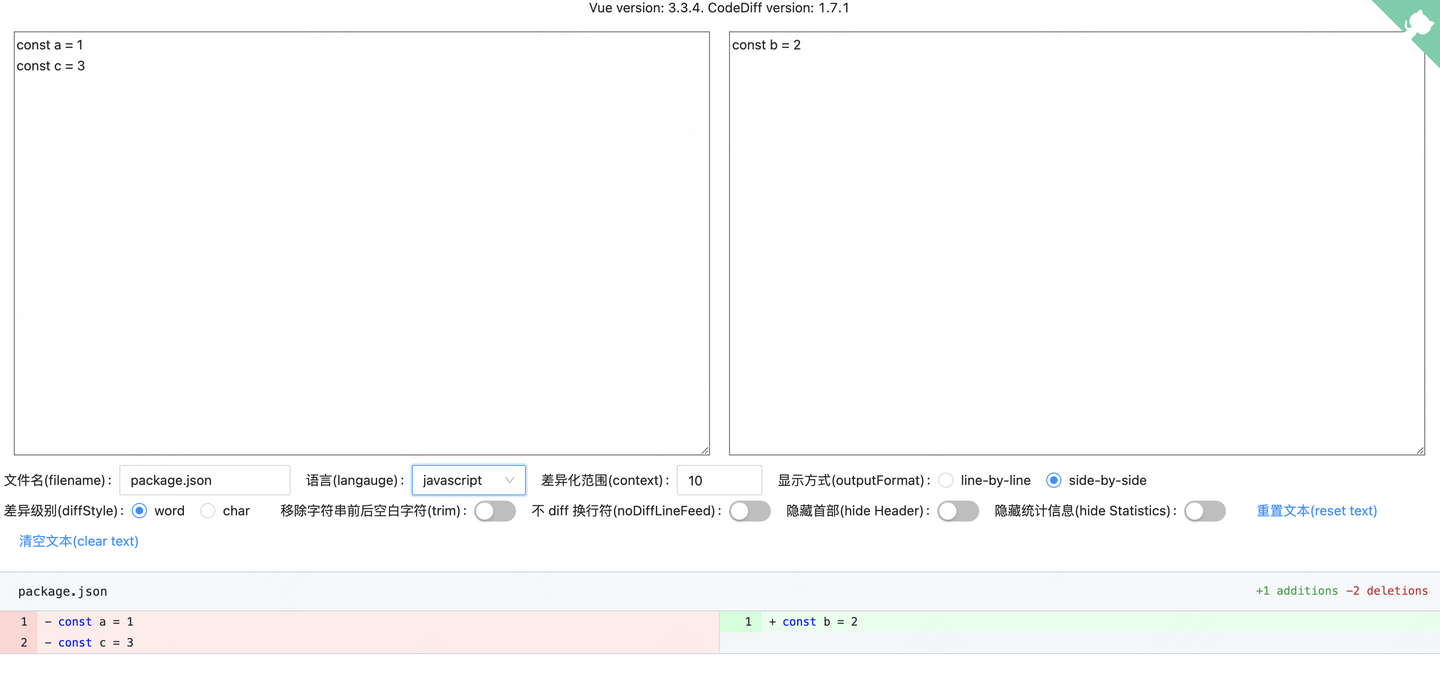Image resolution: width=1440 pixels, height=696 pixels.
Task: Select the package.json diff header label
Action: (62, 591)
